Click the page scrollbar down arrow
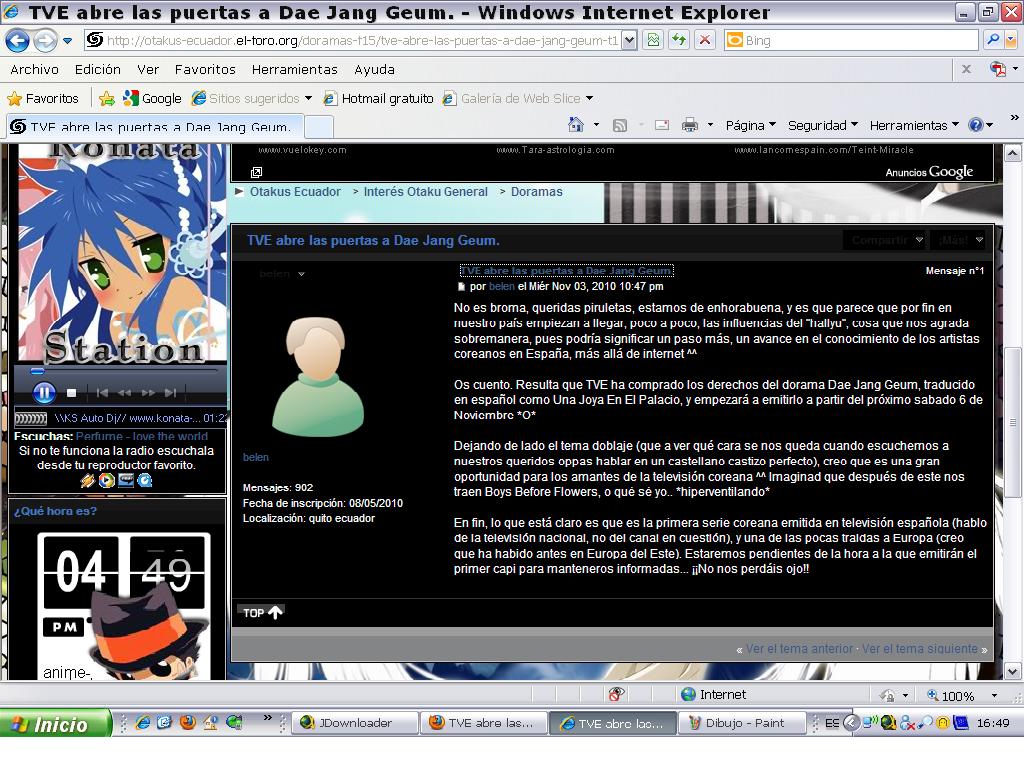The width and height of the screenshot is (1024, 768). pyautogui.click(x=1012, y=671)
